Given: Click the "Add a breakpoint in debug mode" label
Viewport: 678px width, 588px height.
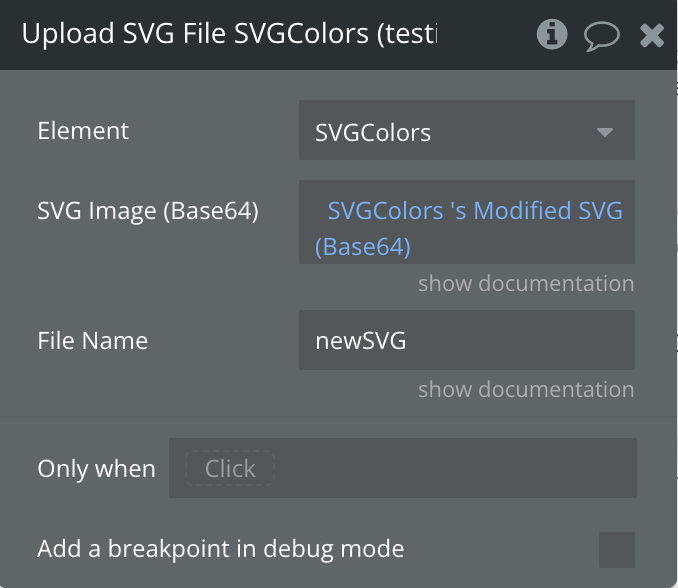Looking at the screenshot, I should 220,549.
